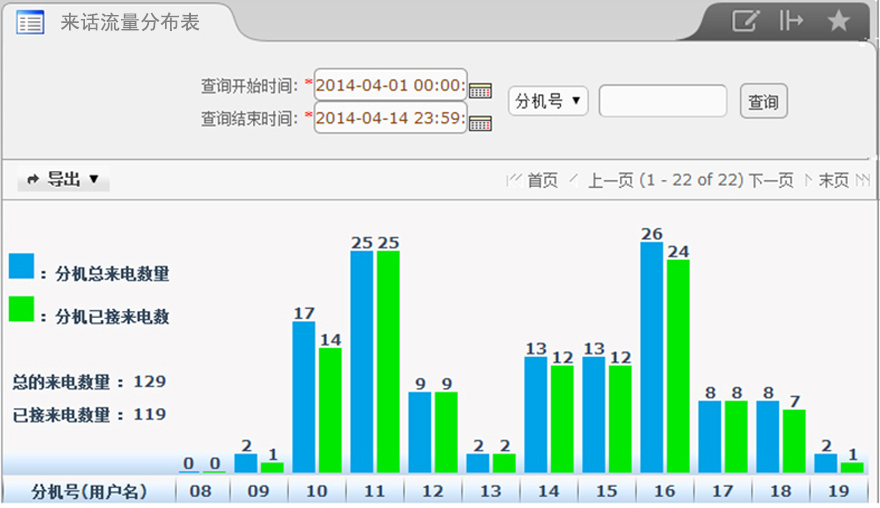
Task: Click the collapse panel arrow icon in header
Action: point(791,21)
